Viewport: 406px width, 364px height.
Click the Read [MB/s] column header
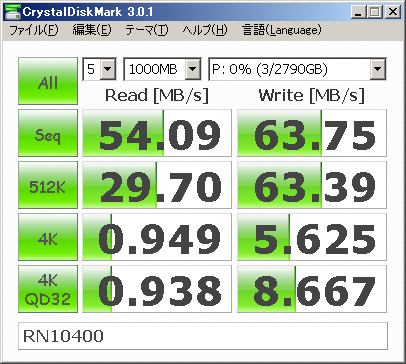click(157, 96)
